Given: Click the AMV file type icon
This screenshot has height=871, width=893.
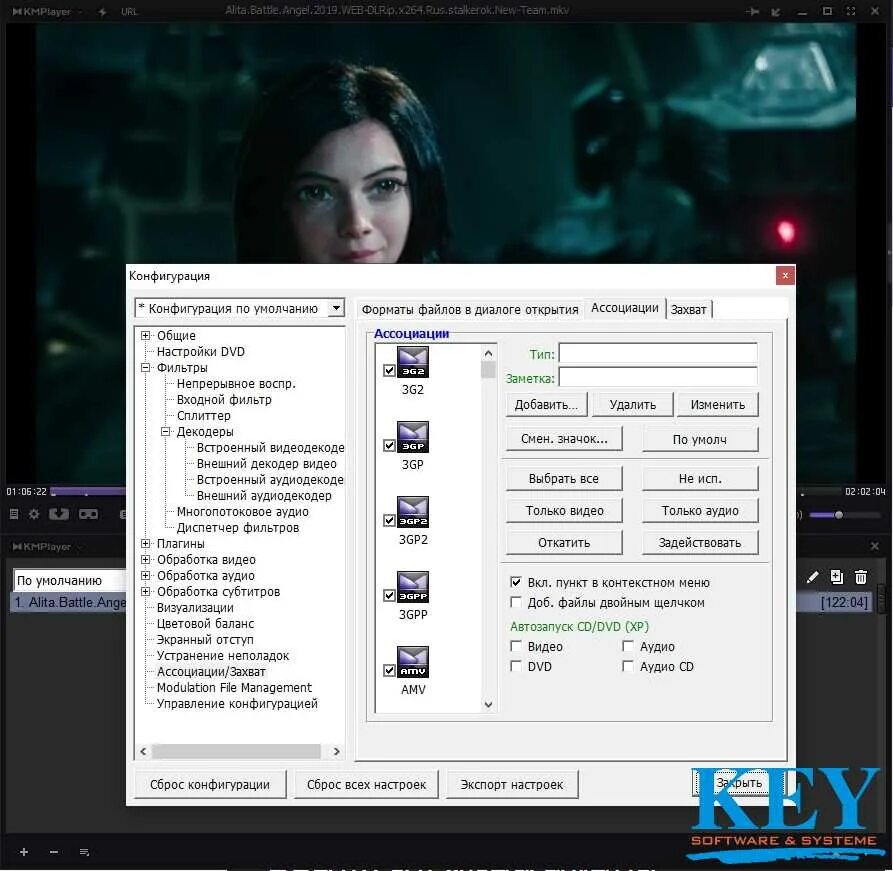Looking at the screenshot, I should (x=412, y=662).
